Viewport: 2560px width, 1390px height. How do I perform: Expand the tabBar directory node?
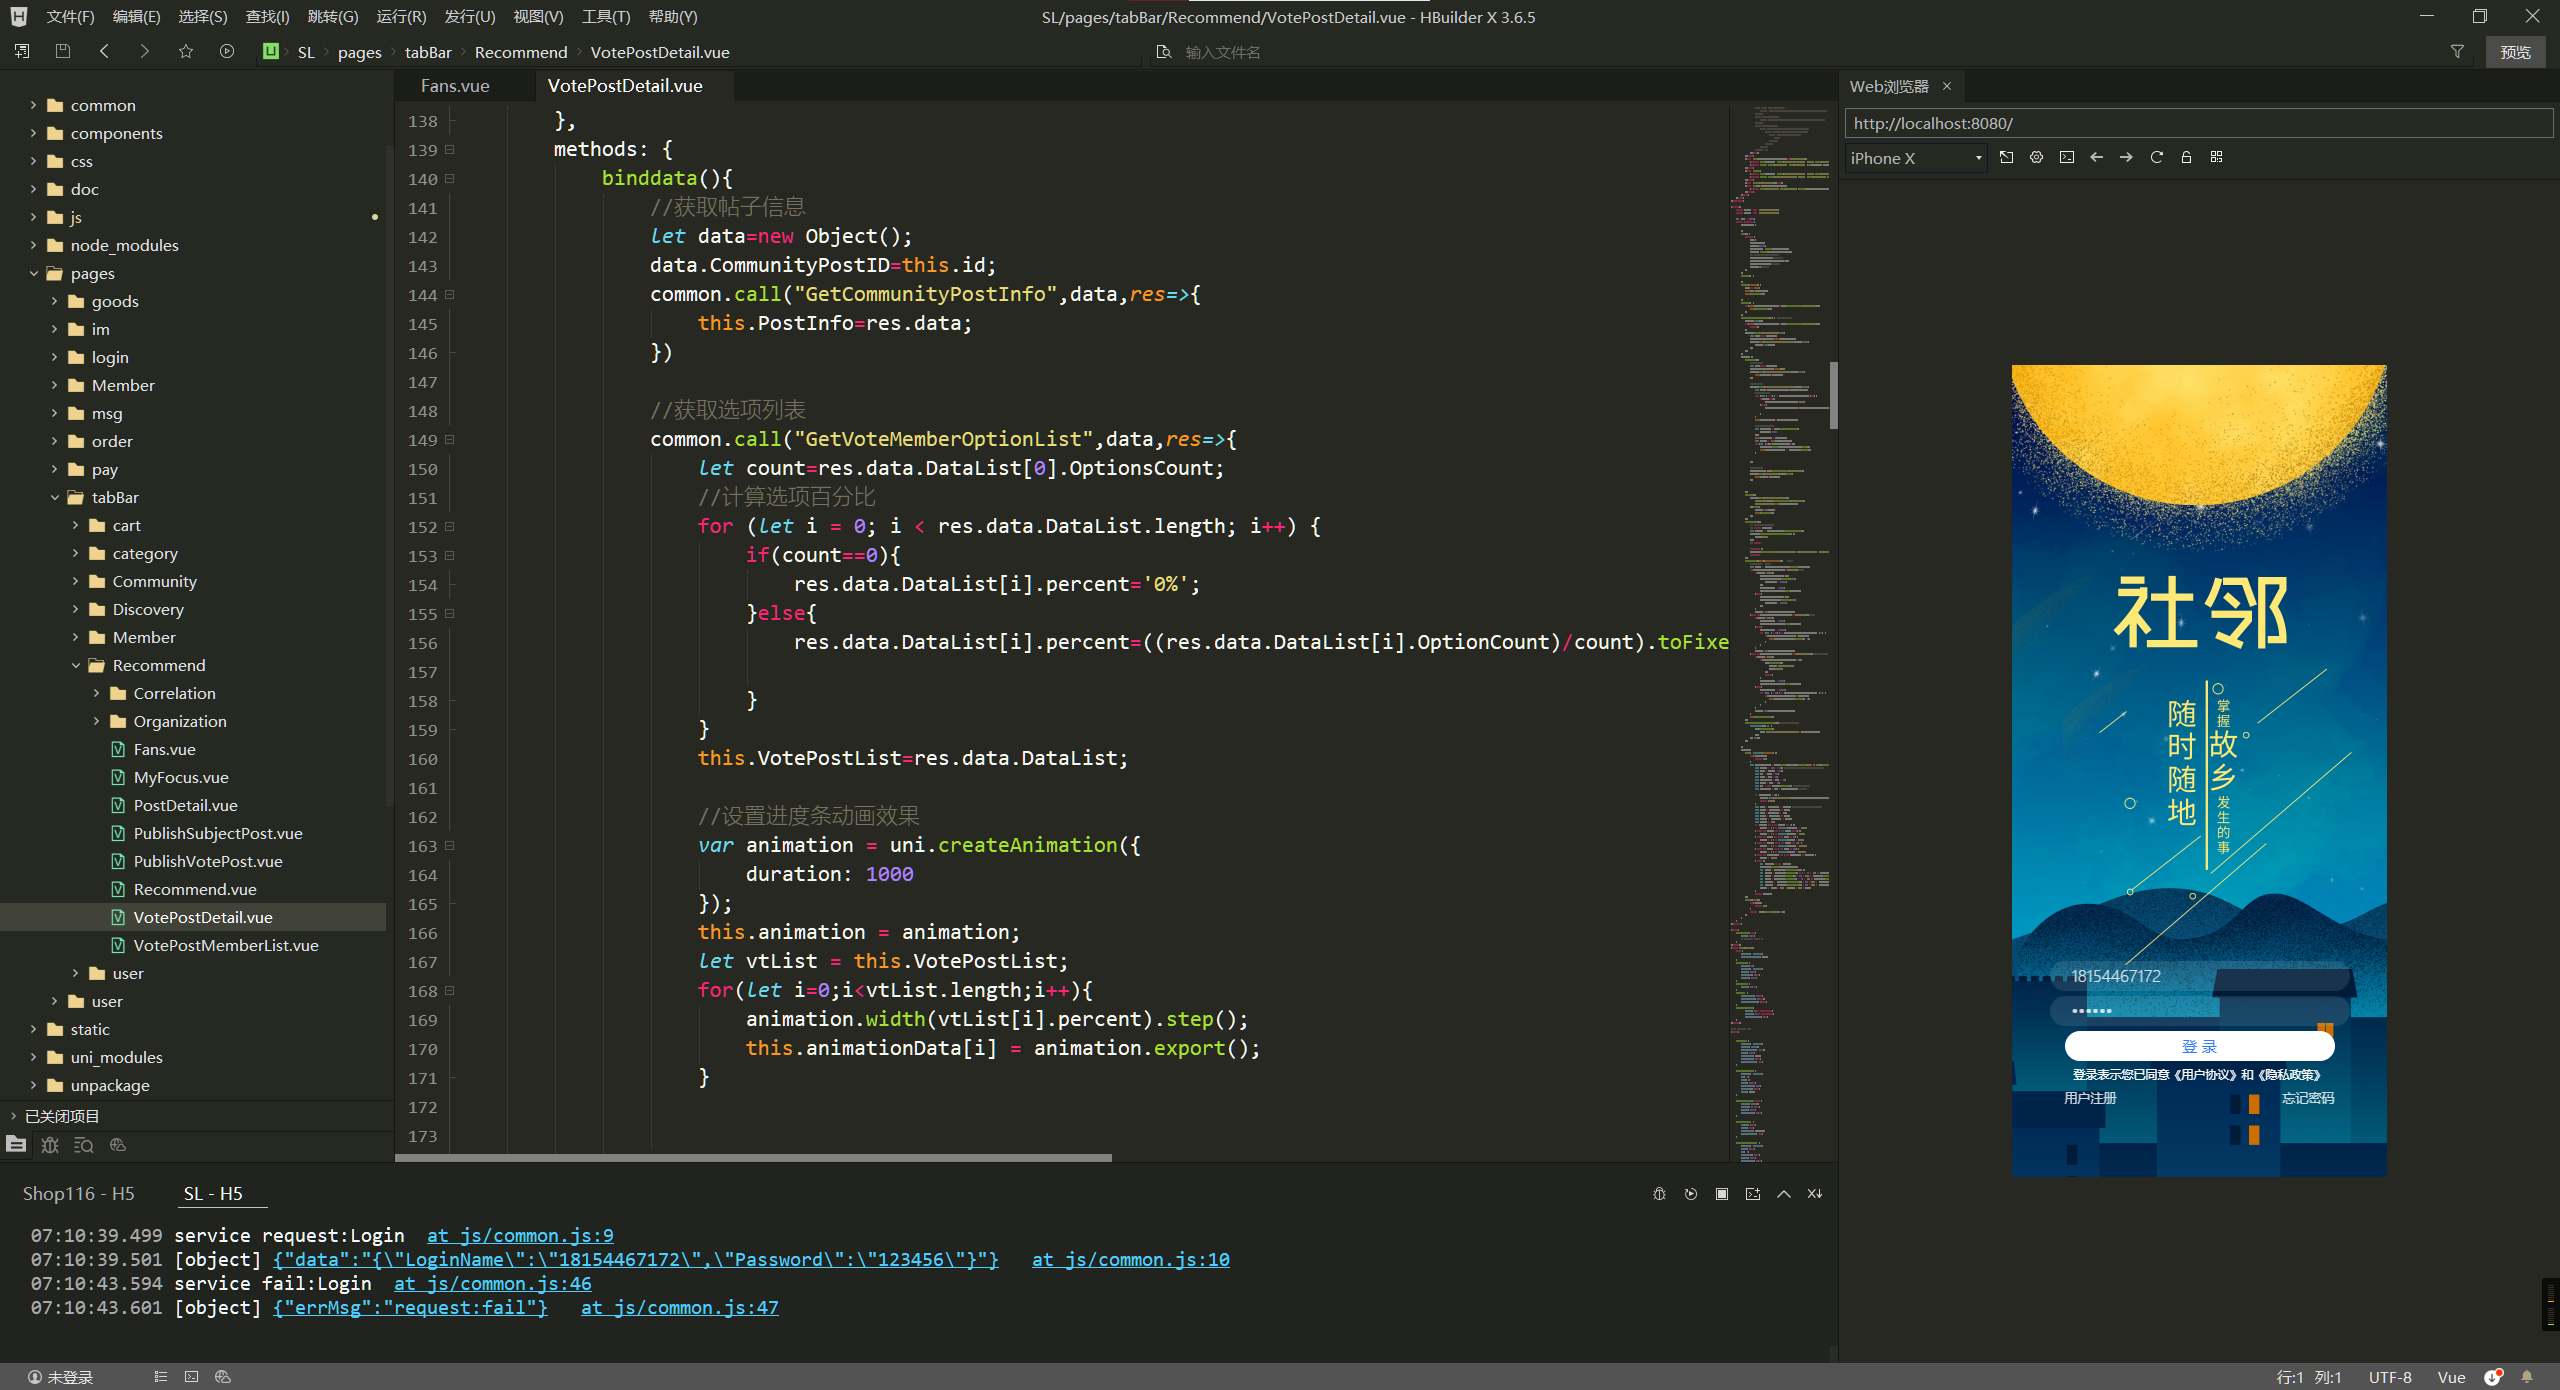point(48,496)
